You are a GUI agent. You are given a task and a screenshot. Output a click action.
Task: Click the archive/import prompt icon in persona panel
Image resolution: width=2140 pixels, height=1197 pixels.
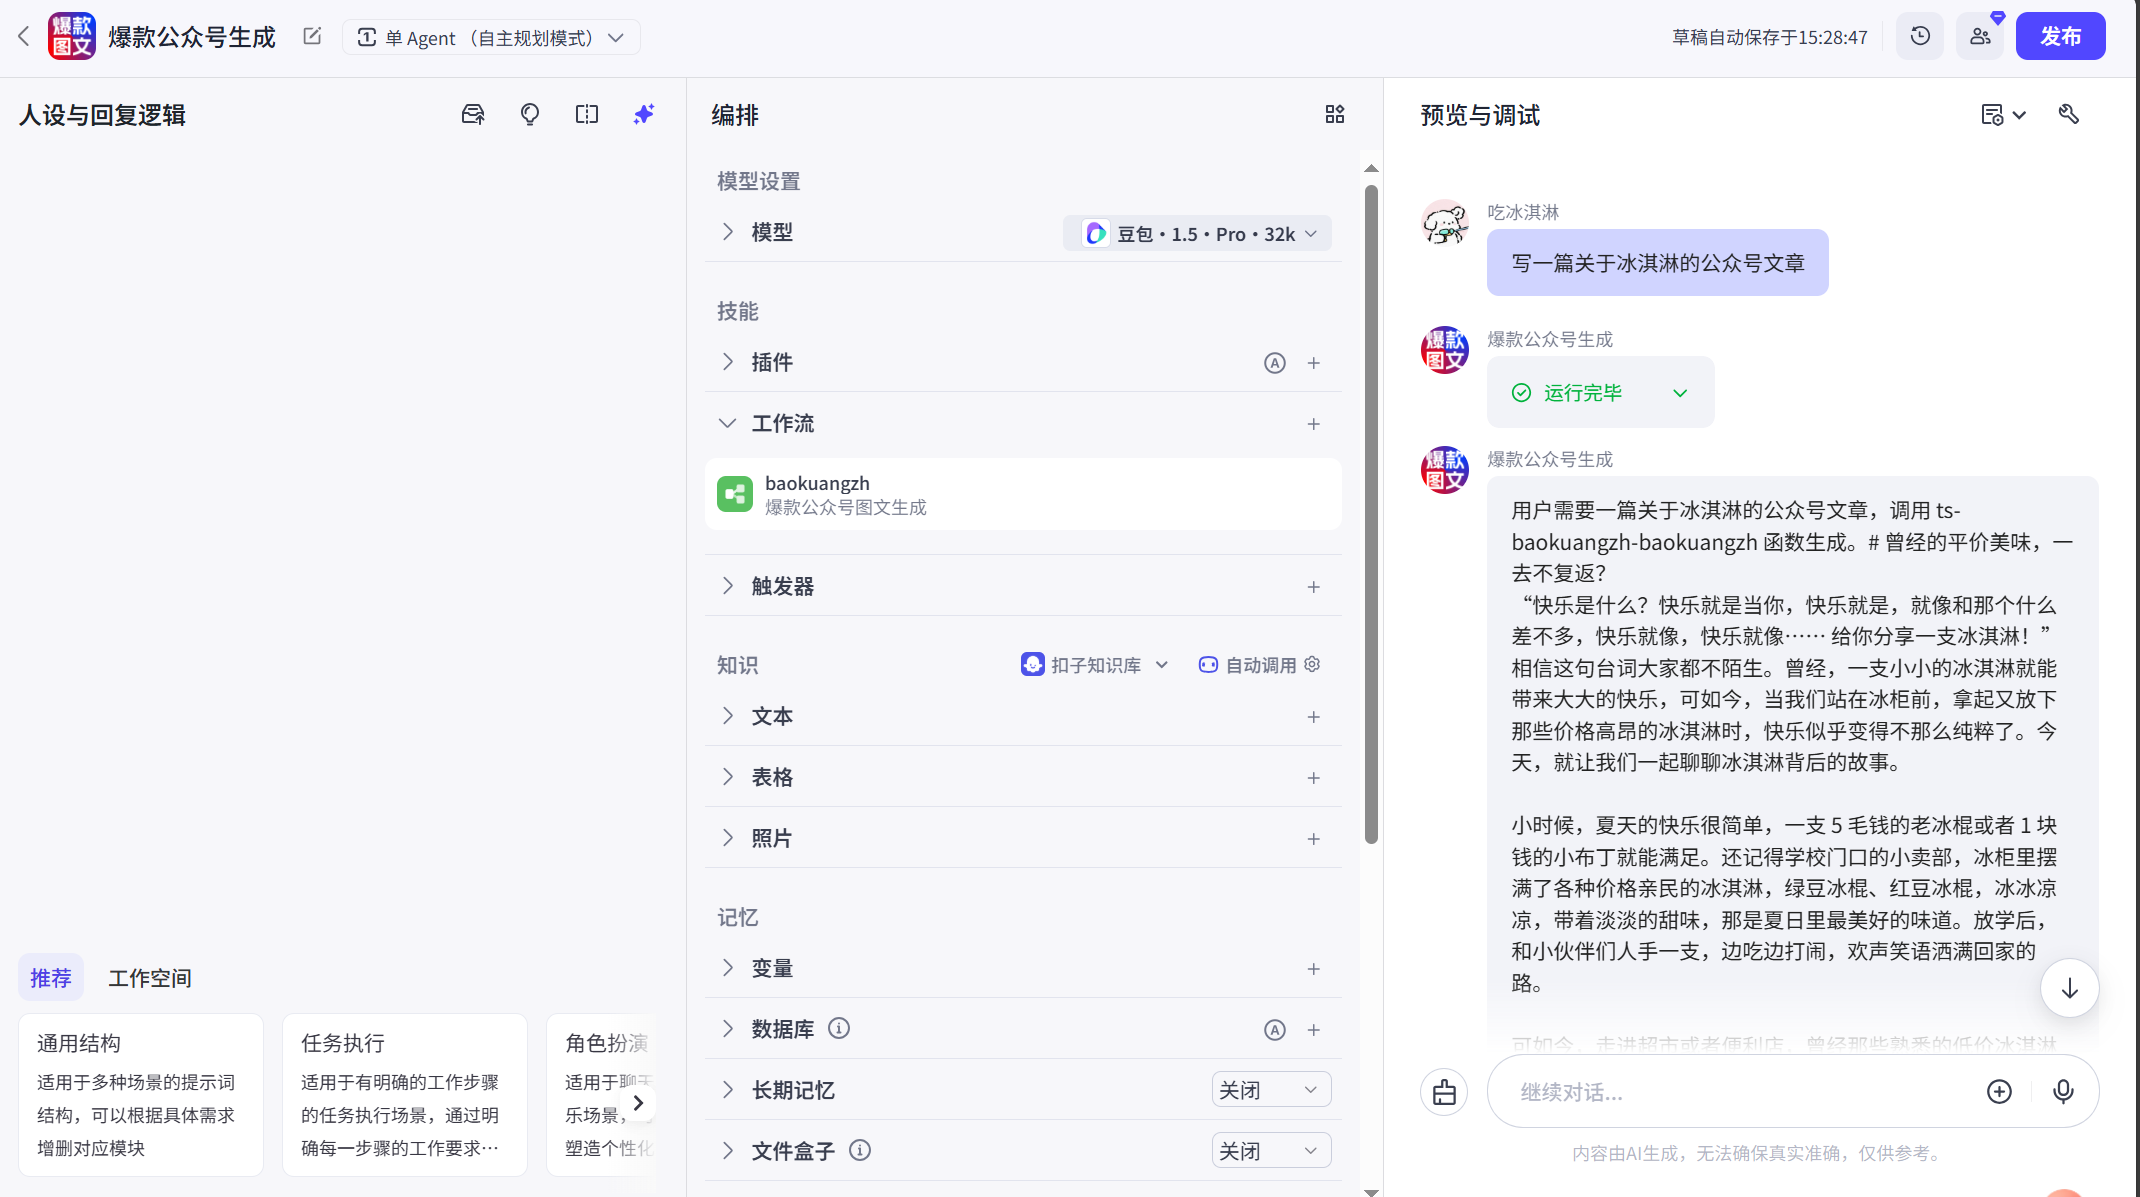click(473, 114)
